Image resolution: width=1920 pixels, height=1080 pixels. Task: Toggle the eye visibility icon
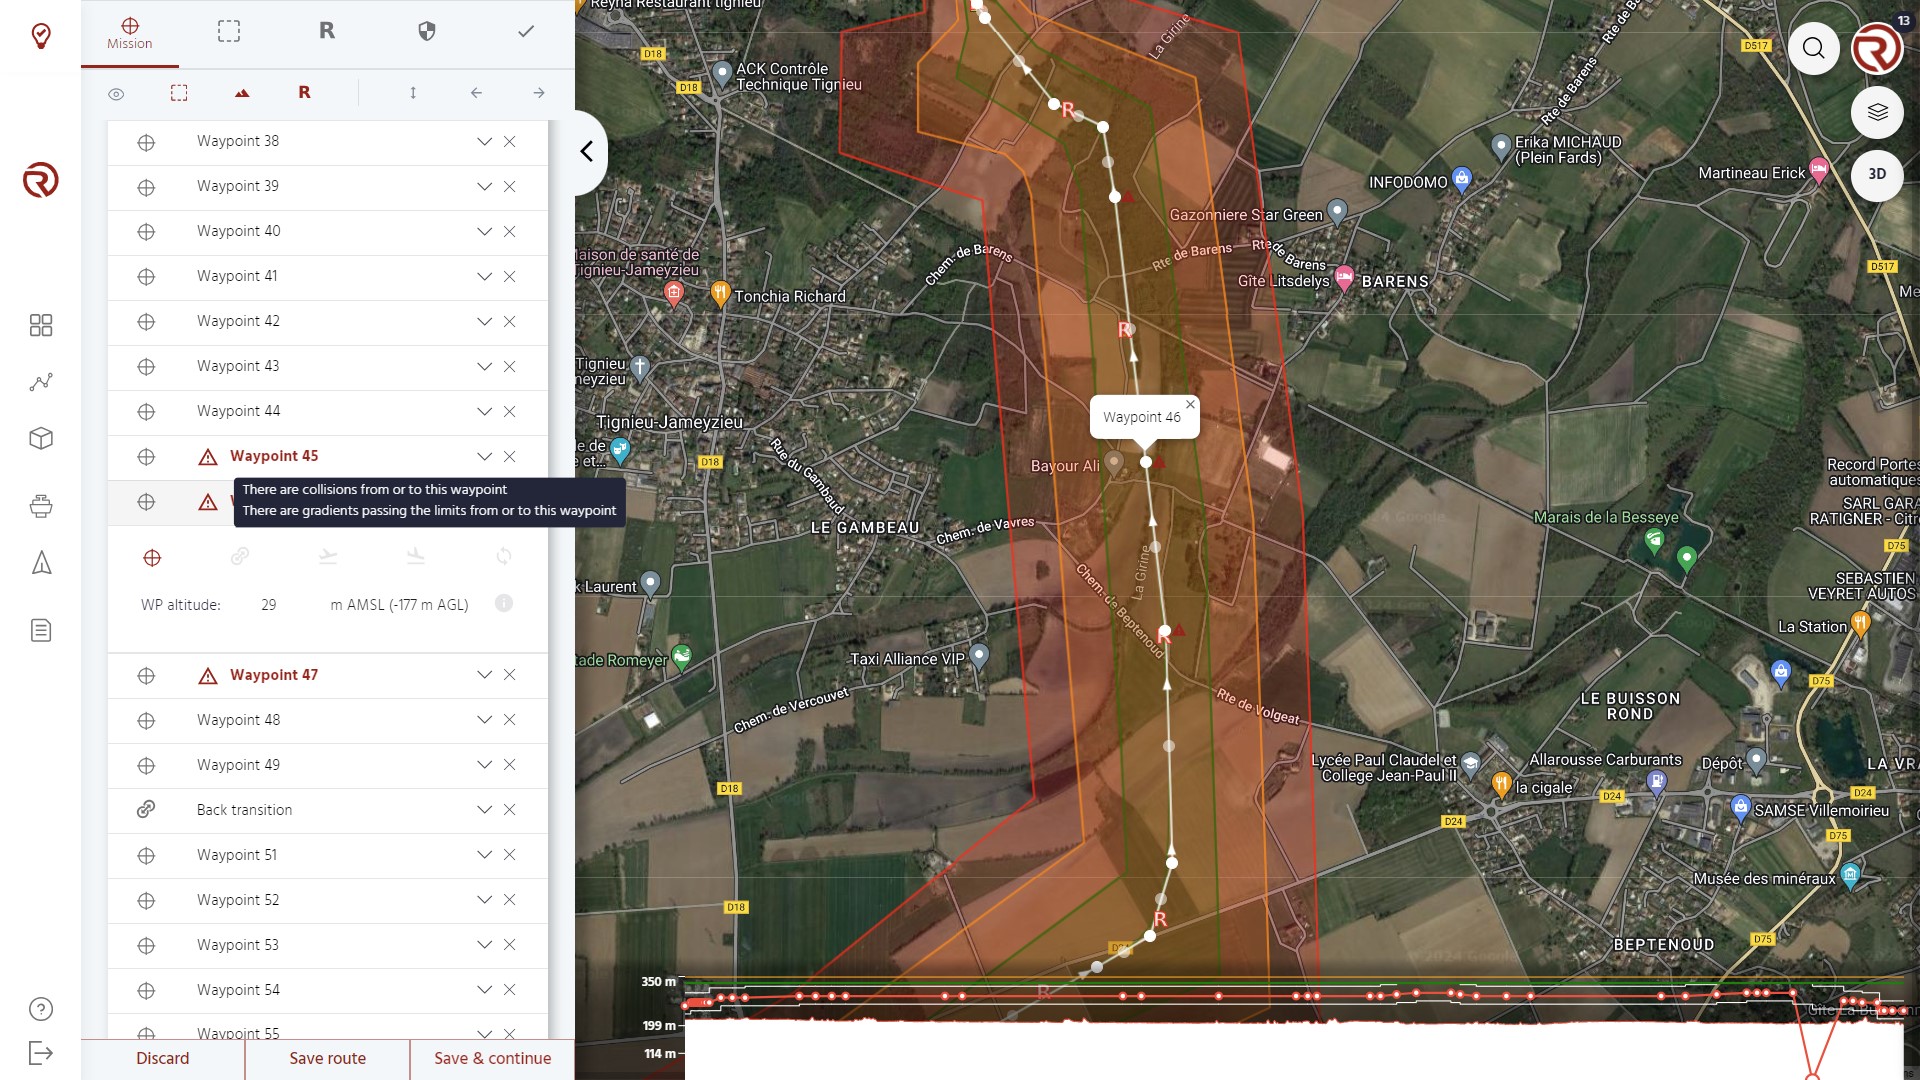(x=116, y=93)
